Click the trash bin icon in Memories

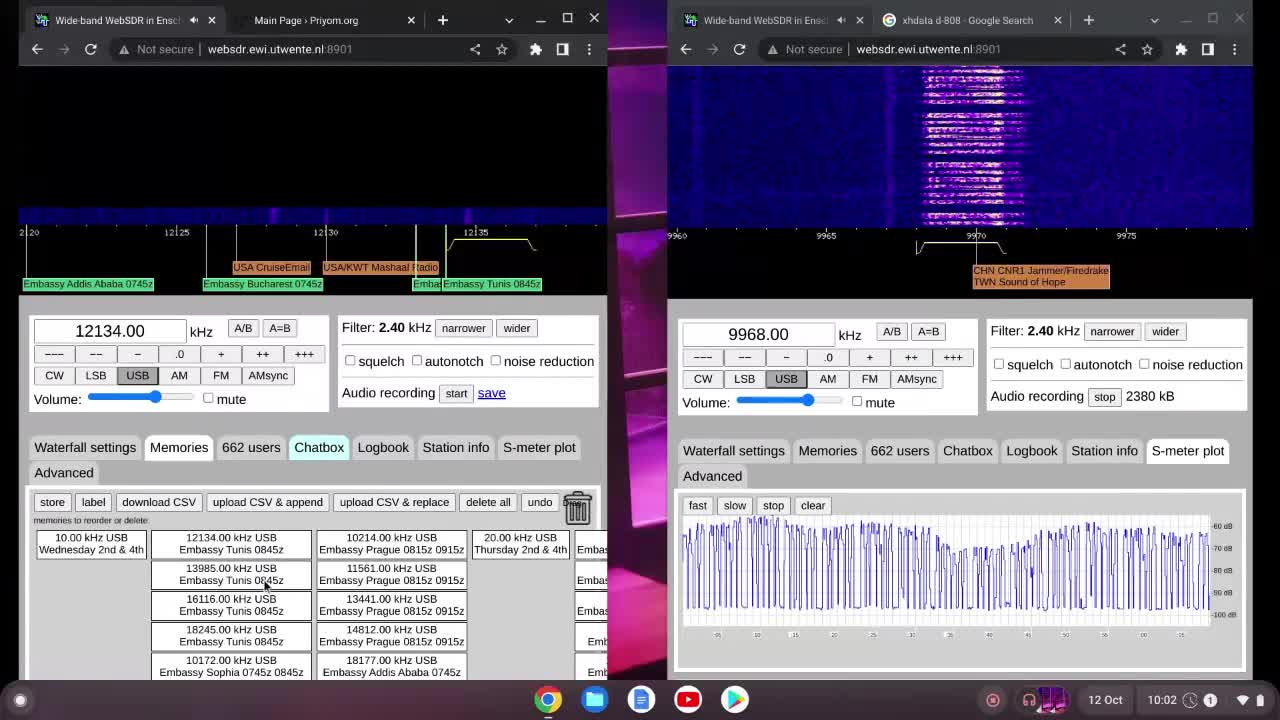coord(577,507)
